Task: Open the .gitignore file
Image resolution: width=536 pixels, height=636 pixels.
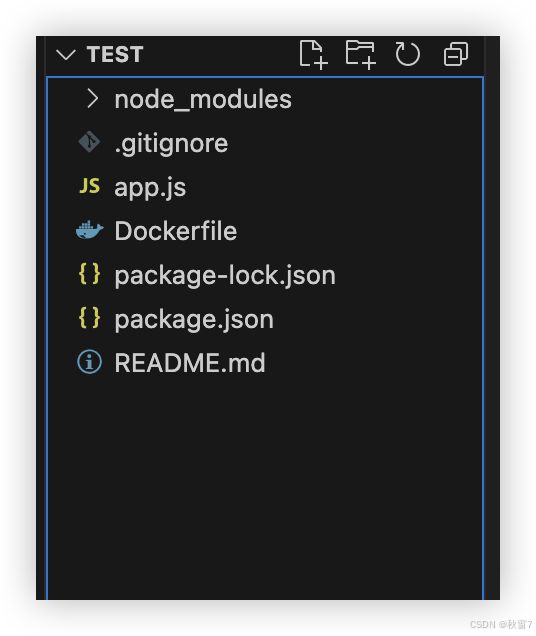Action: coord(171,144)
